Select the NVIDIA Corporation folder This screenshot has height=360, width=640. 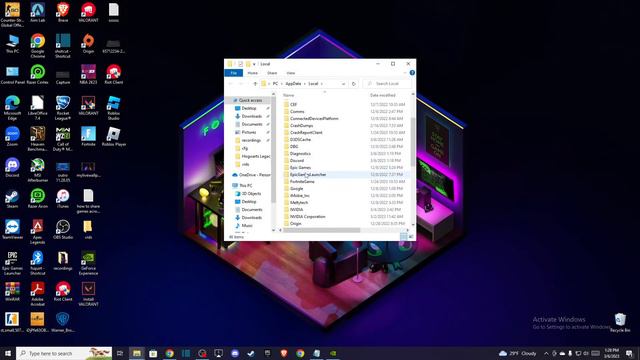[x=307, y=217]
